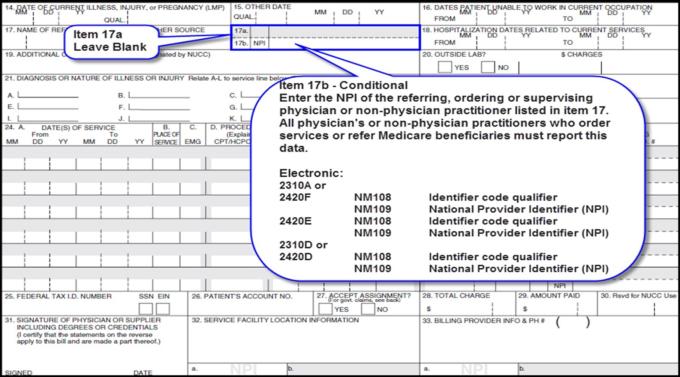
Task: Click 'Item 17b - Conditional' heading
Action: (x=343, y=85)
